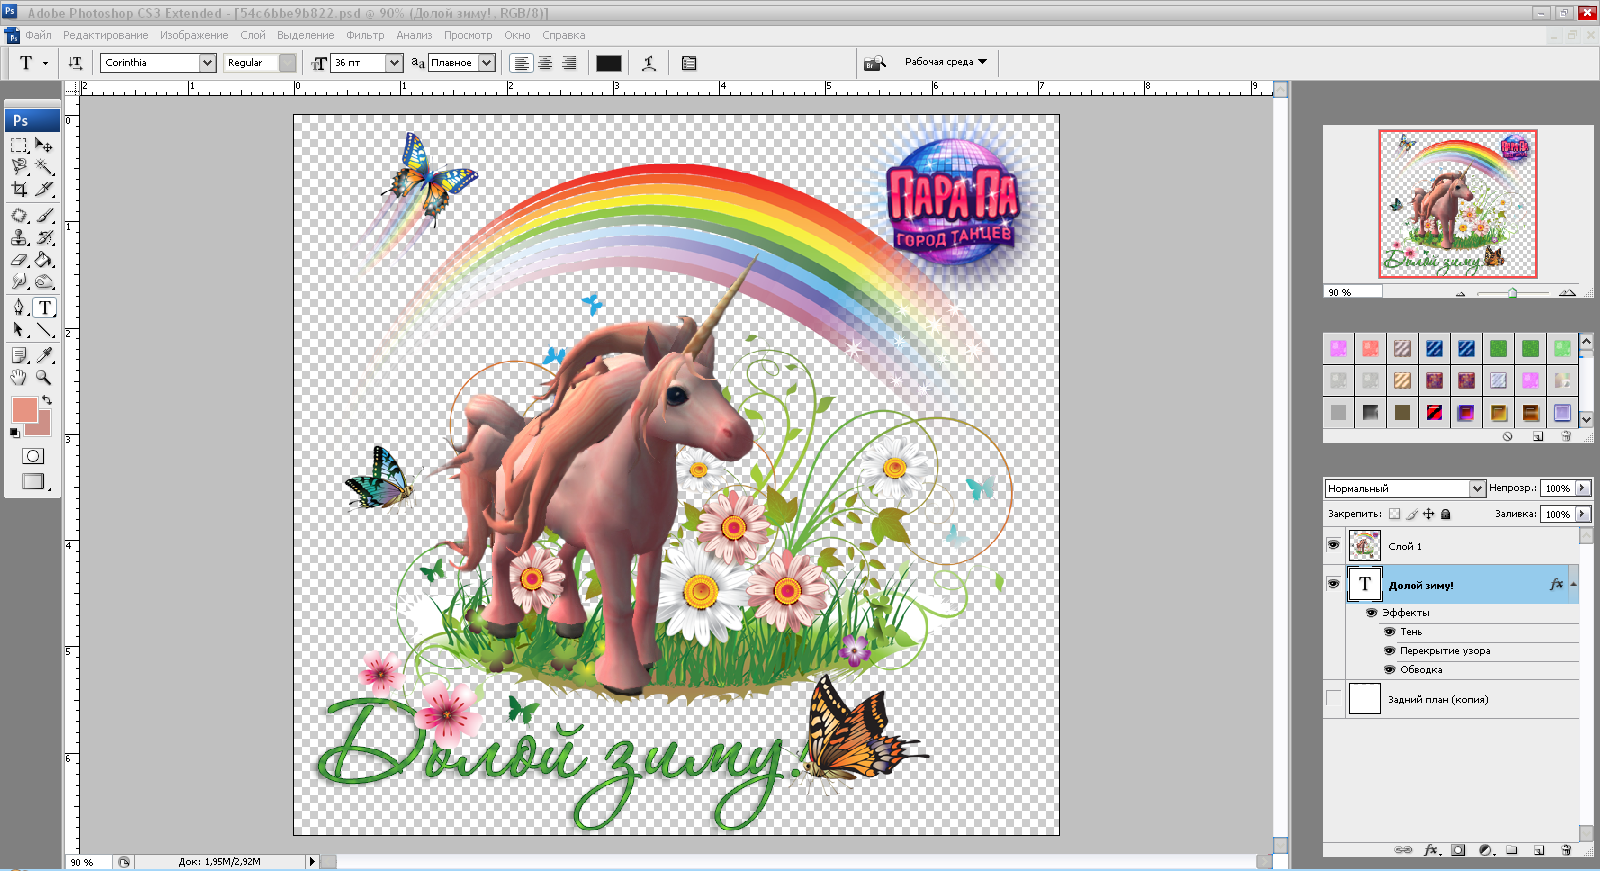Toggle the Перекрытие узора effect visibility
The width and height of the screenshot is (1600, 871).
pos(1389,650)
